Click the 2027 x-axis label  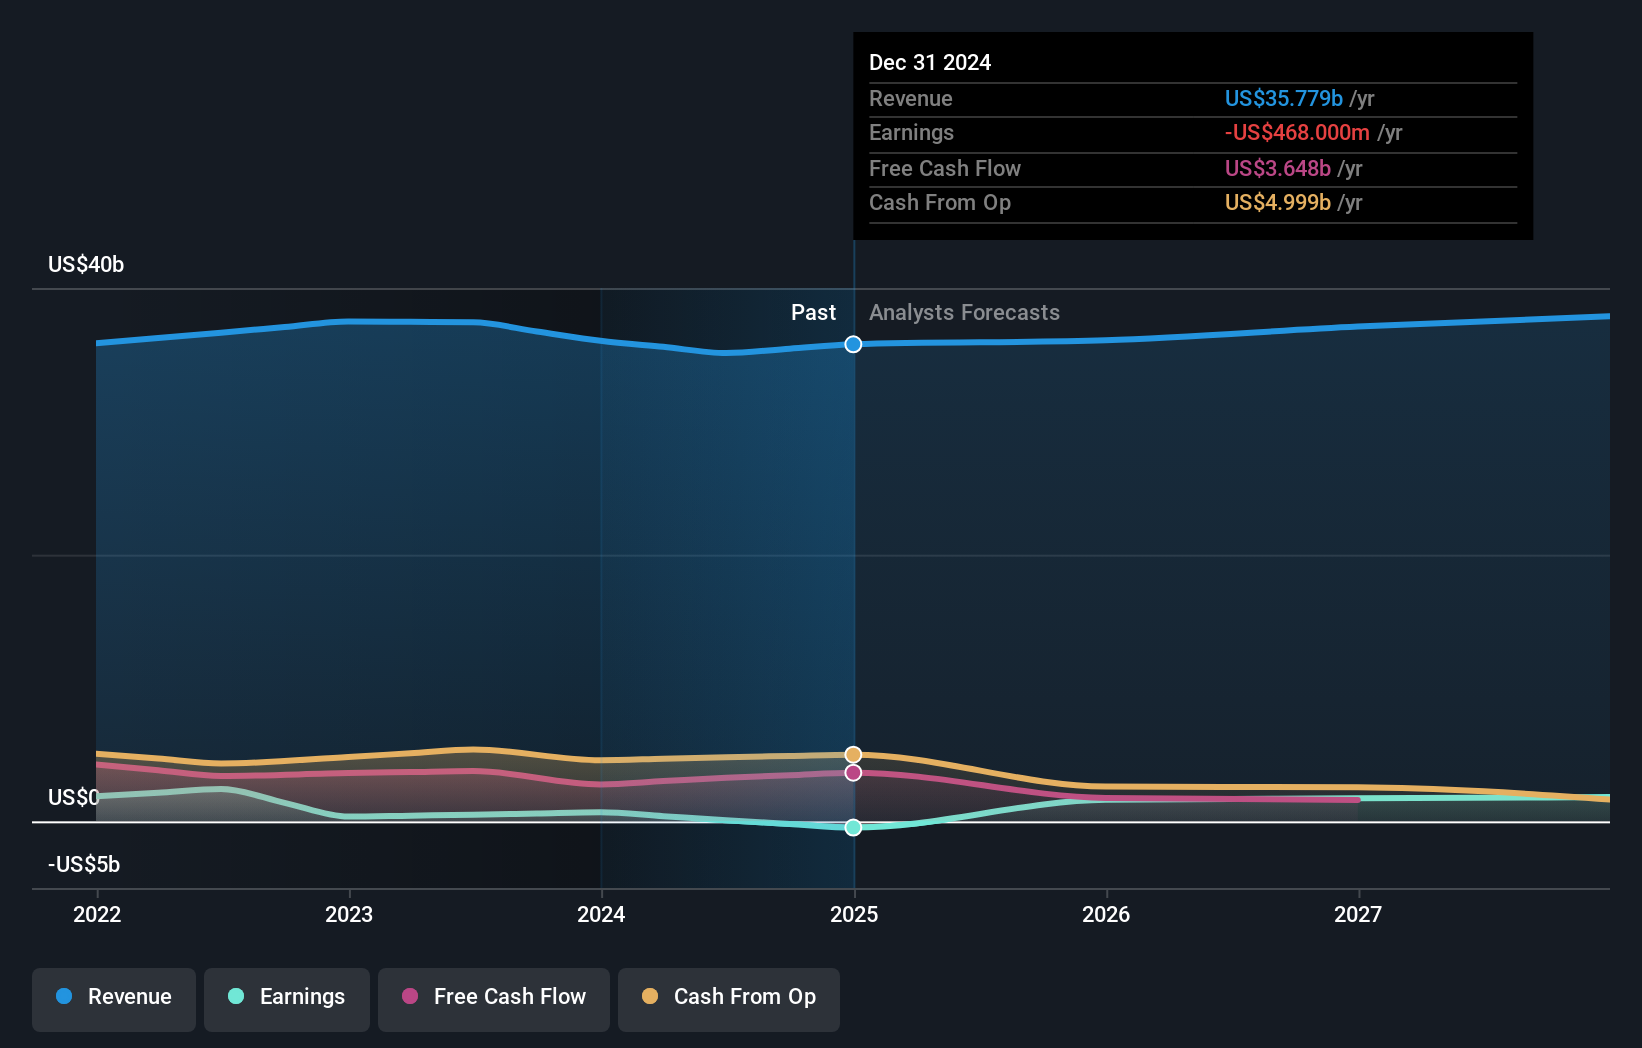tap(1358, 914)
